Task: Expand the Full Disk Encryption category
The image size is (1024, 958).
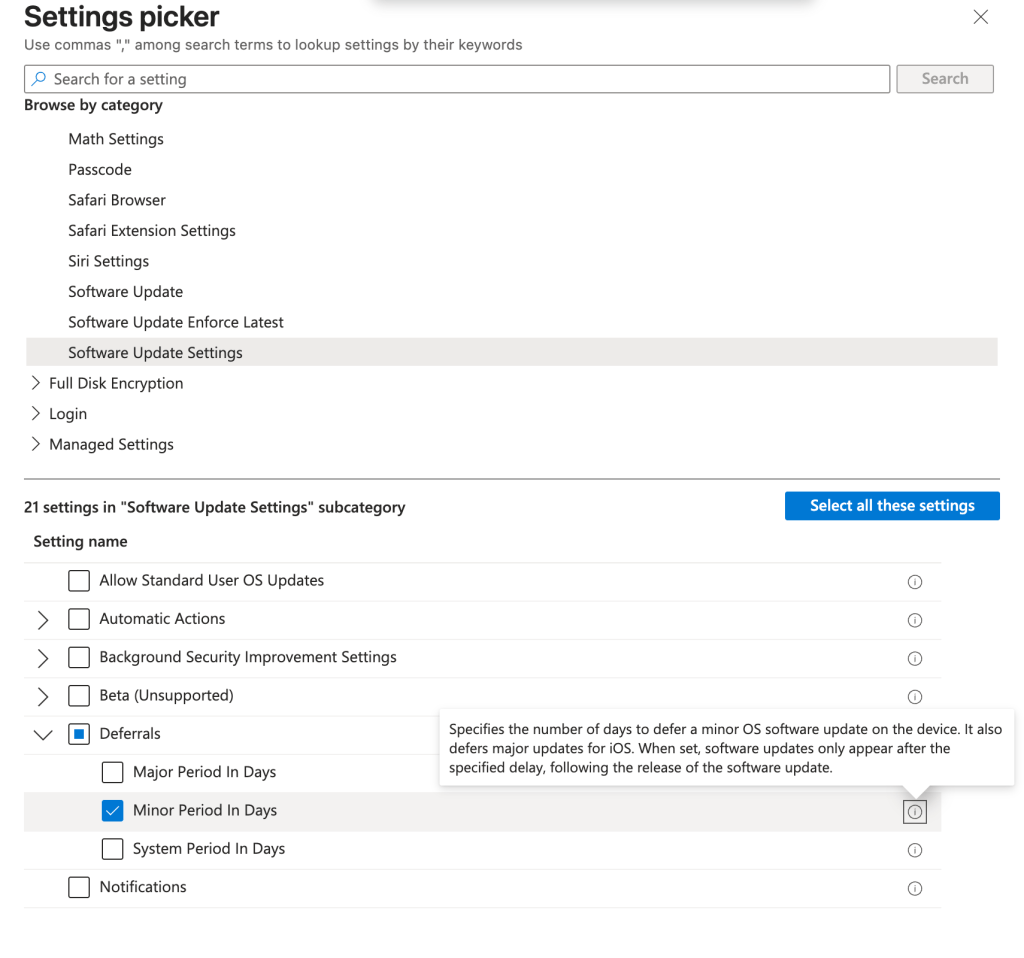Action: [36, 383]
